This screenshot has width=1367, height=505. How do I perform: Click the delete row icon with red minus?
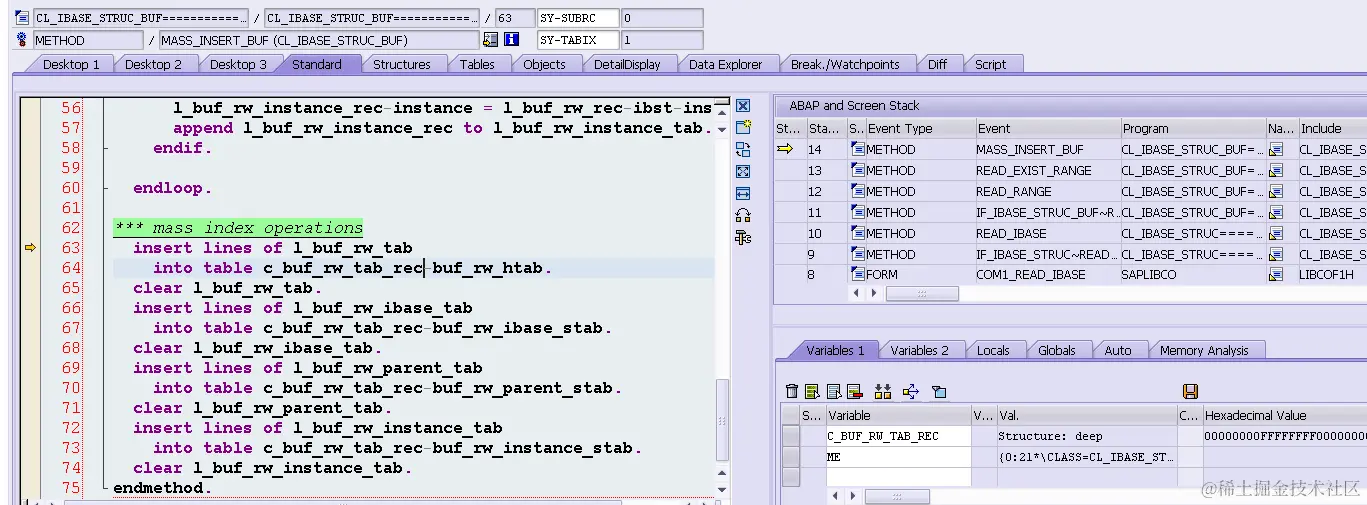pos(854,391)
